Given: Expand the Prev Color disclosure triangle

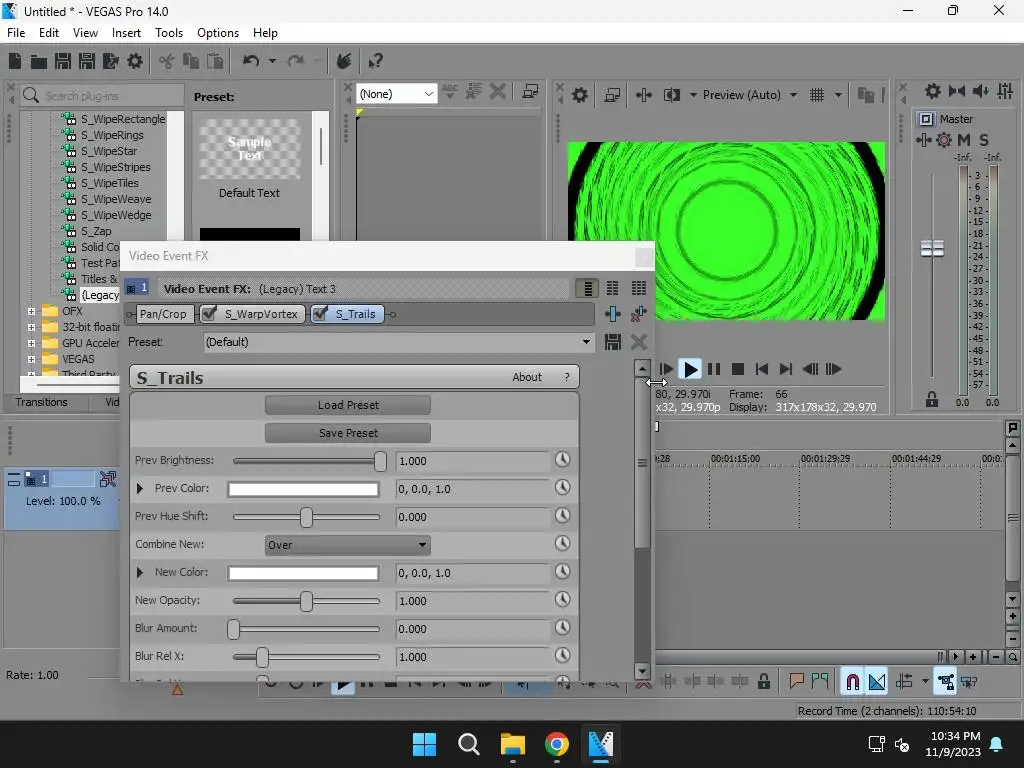Looking at the screenshot, I should 140,488.
